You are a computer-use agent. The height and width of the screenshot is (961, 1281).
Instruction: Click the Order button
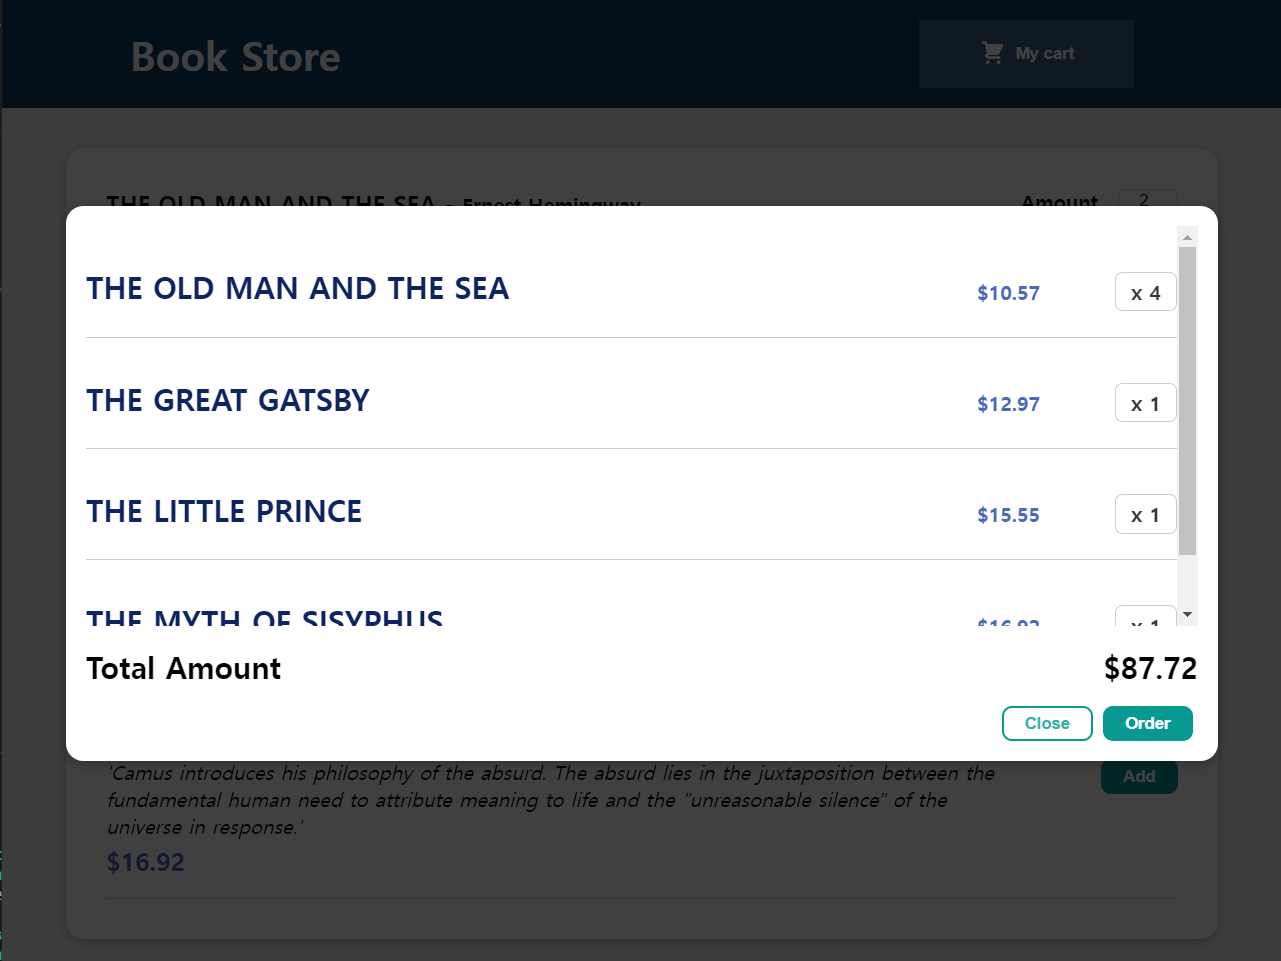coord(1147,723)
